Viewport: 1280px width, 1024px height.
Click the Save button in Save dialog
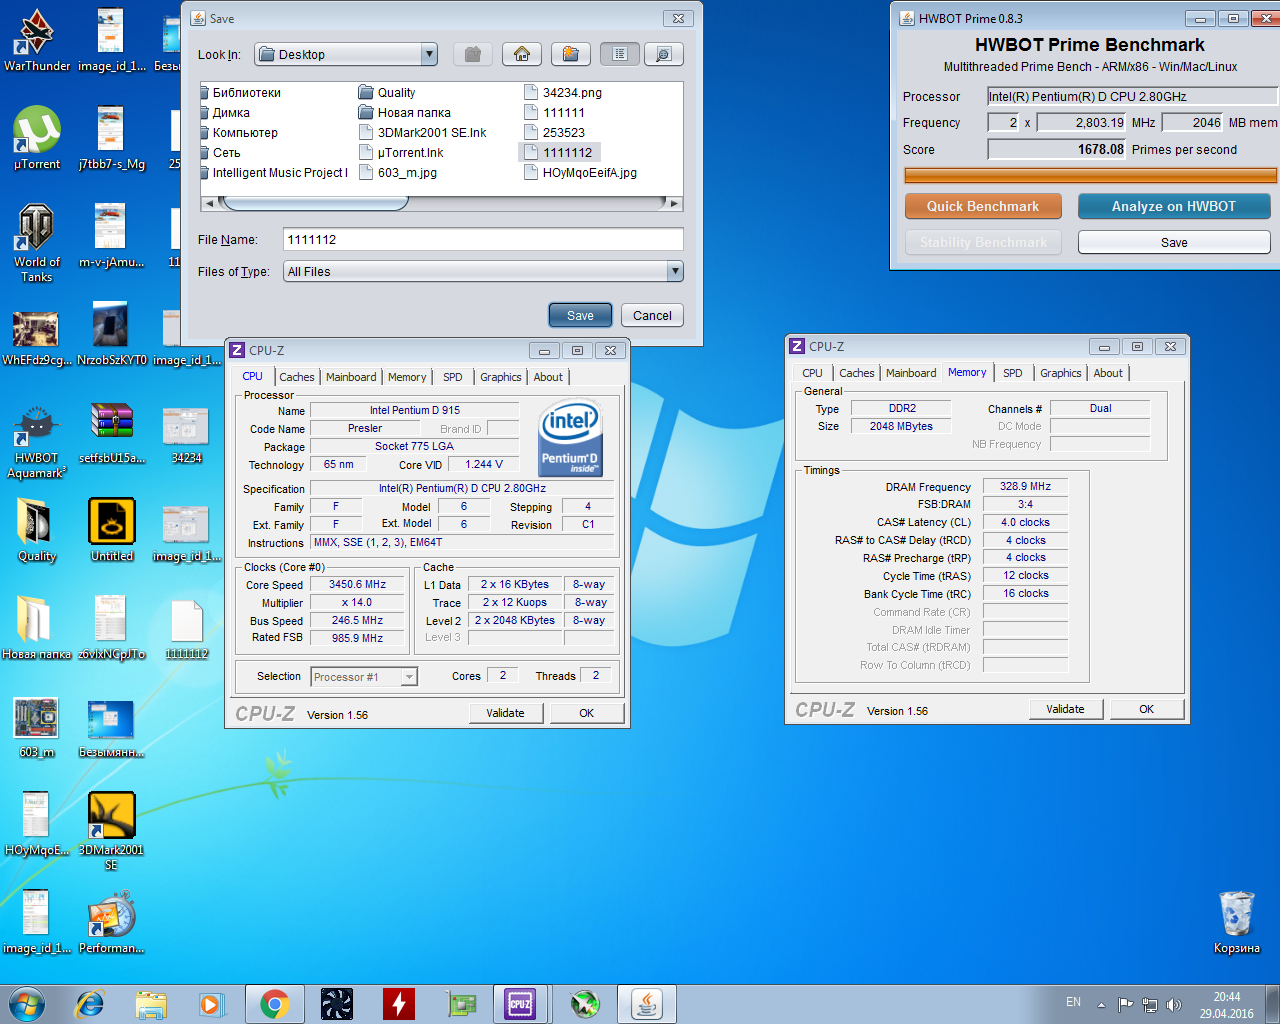tap(580, 315)
